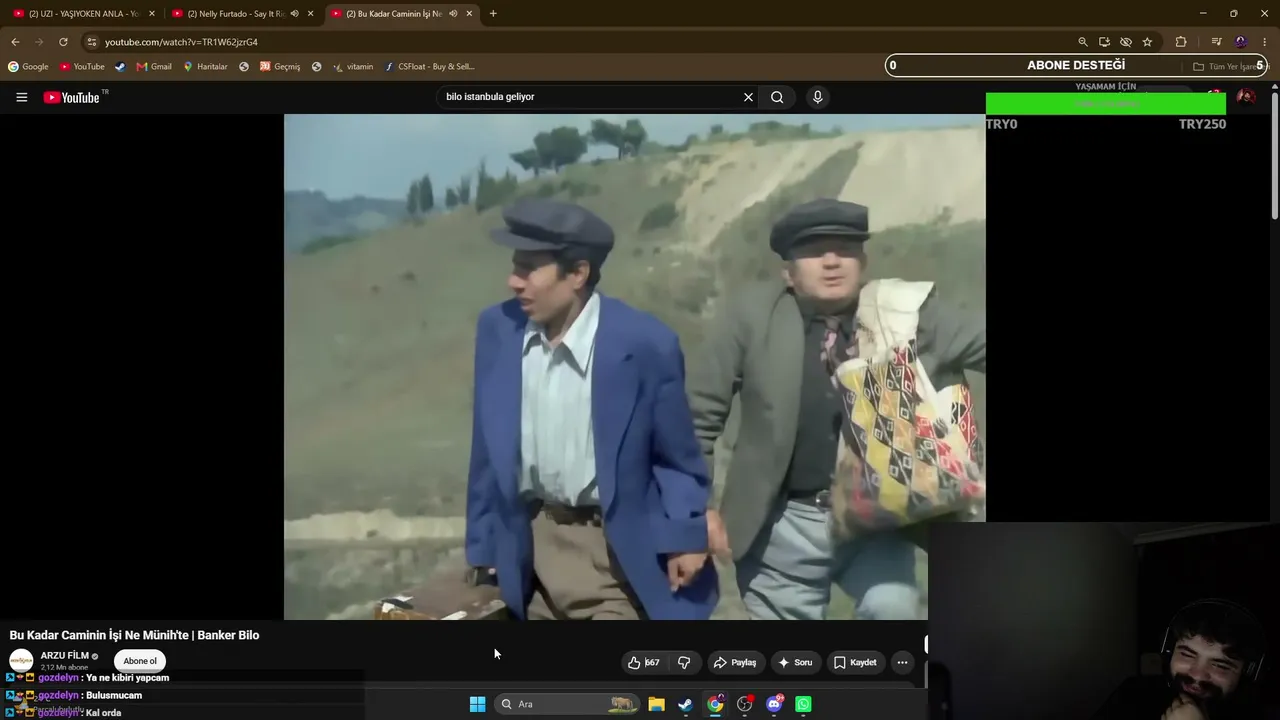Dislike the video with thumbs down

tap(684, 662)
